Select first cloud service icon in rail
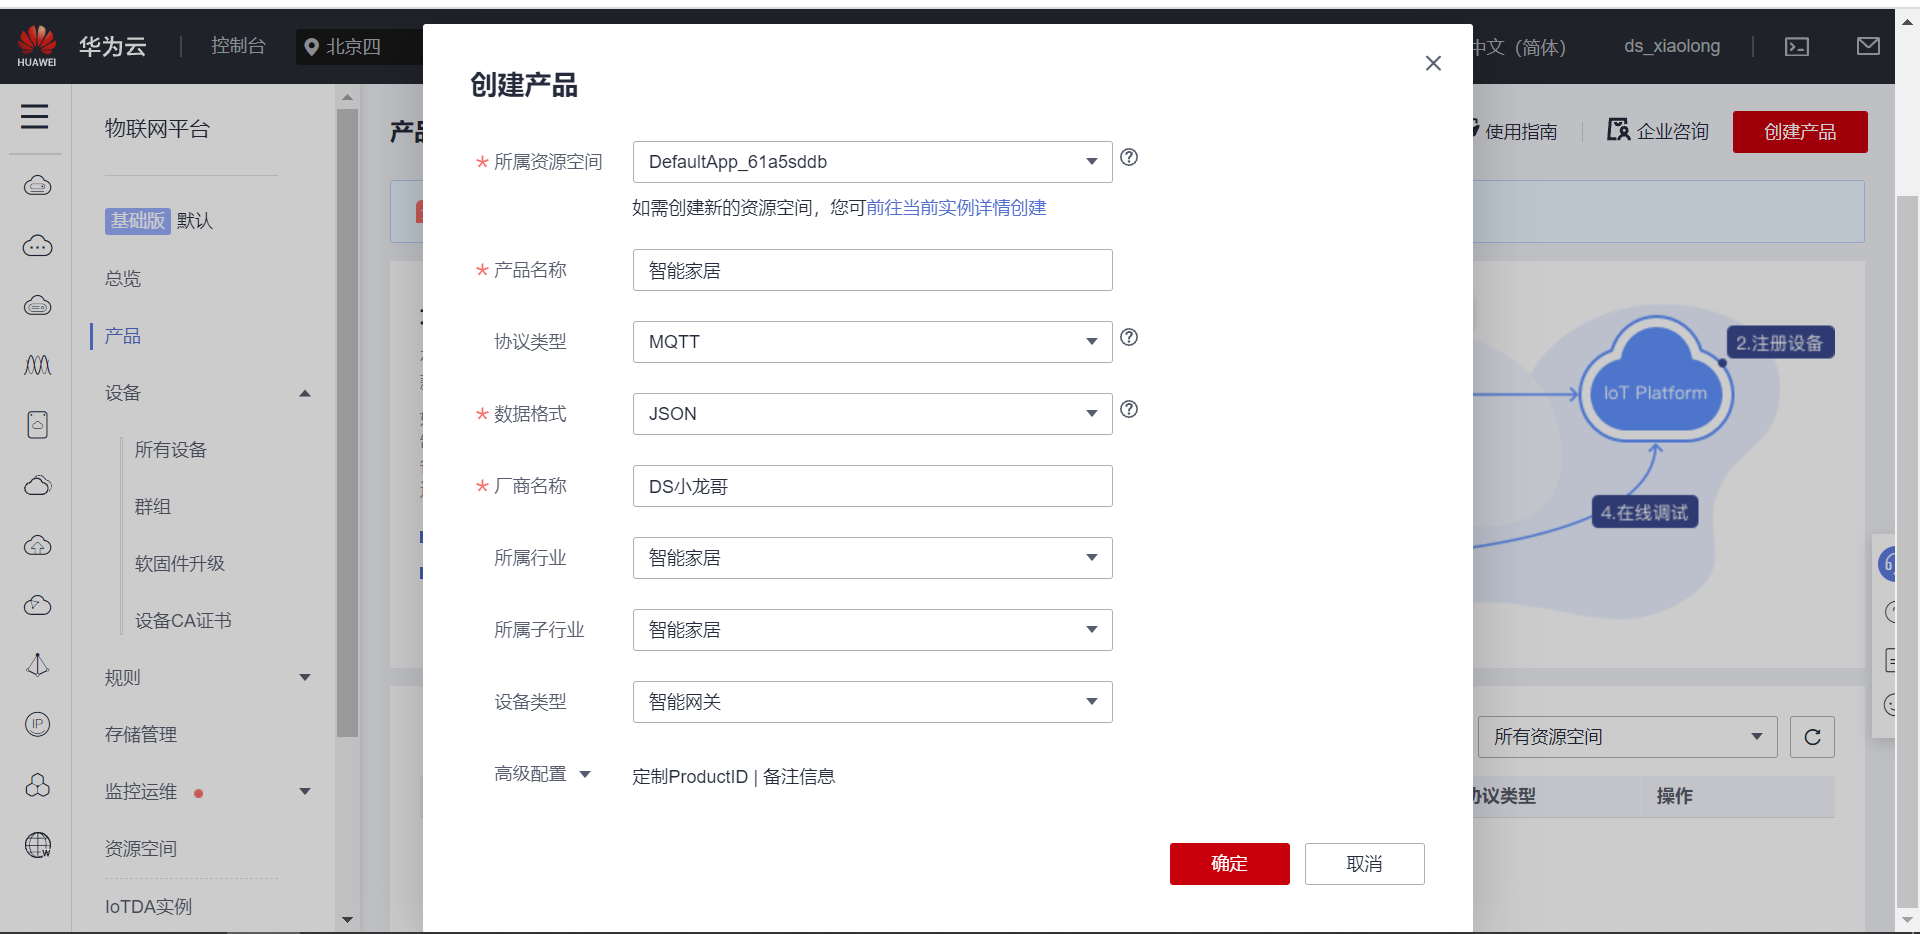Screen dimensions: 1920x934 coord(38,185)
